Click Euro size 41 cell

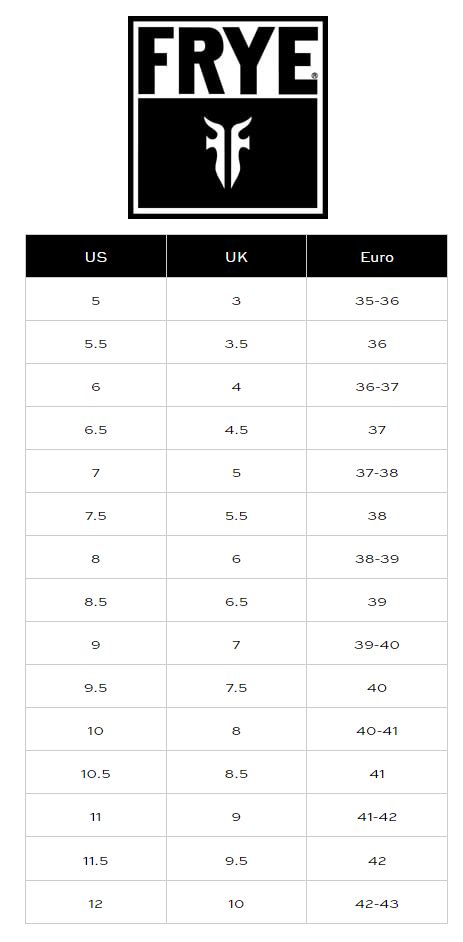click(377, 773)
